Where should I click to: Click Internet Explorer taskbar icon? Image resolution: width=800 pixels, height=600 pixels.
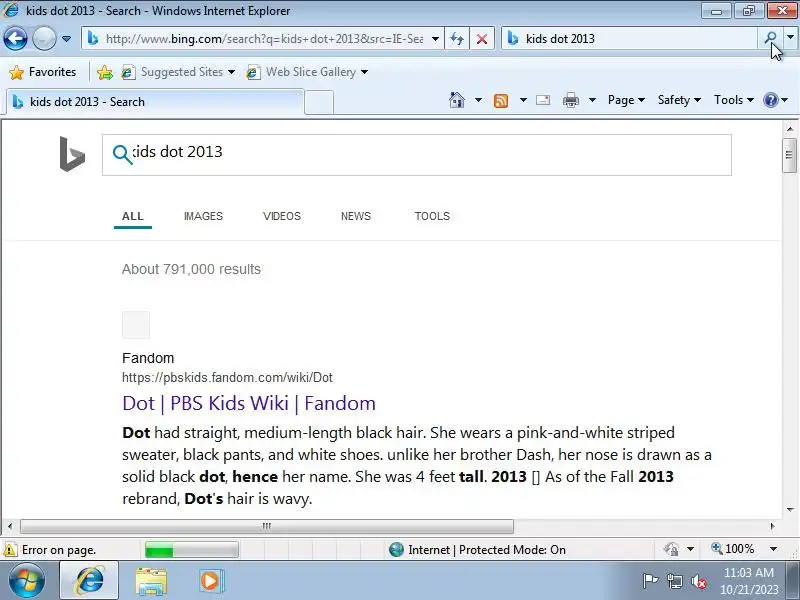pyautogui.click(x=90, y=581)
